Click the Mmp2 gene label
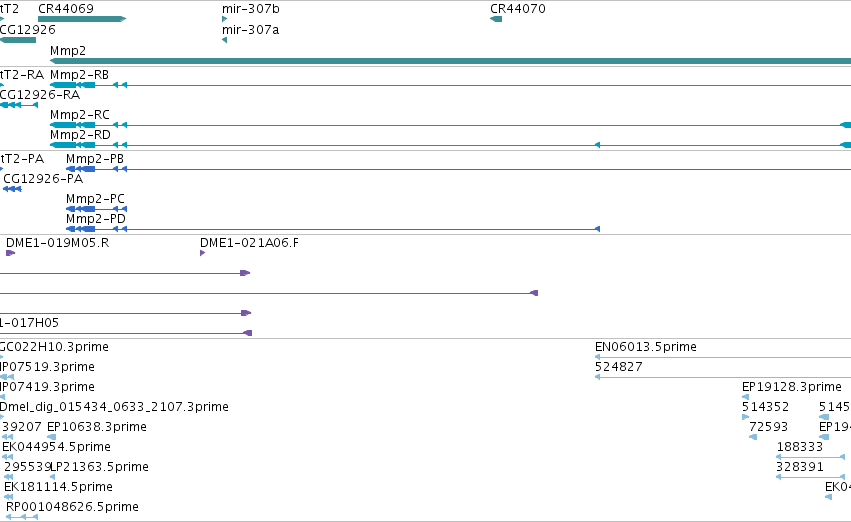Image resolution: width=851 pixels, height=522 pixels. (x=68, y=51)
